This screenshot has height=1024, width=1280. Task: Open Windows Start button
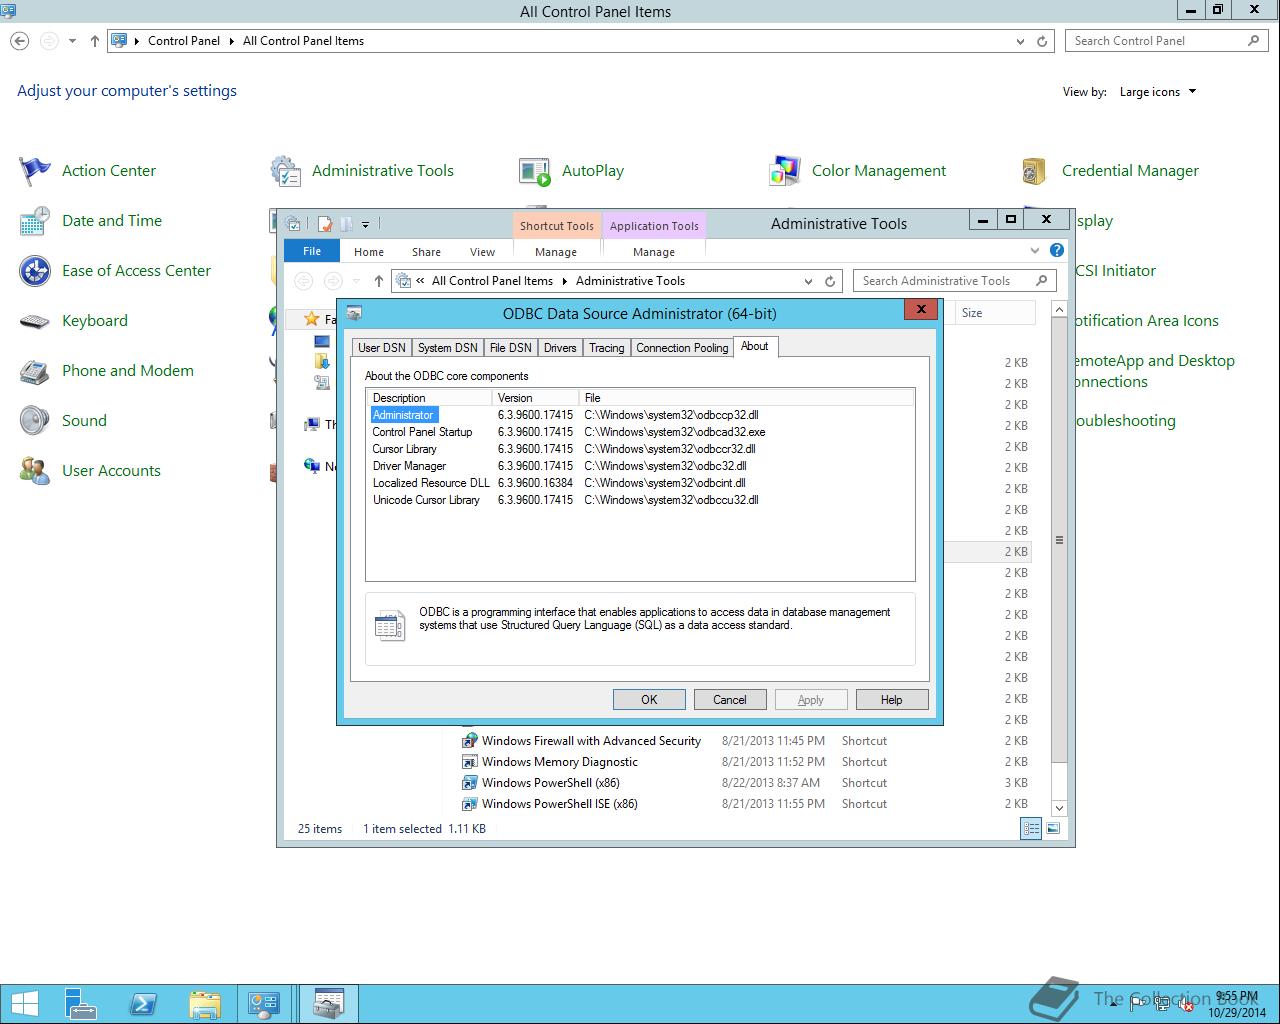coord(24,1004)
